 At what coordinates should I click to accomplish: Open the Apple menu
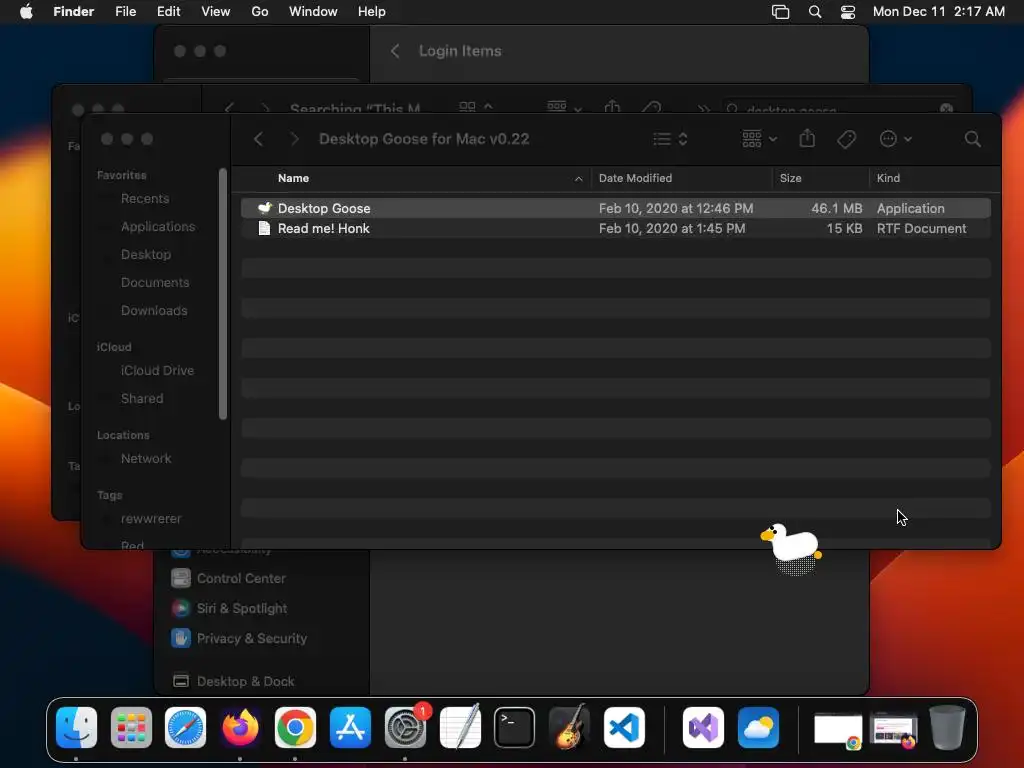click(26, 12)
